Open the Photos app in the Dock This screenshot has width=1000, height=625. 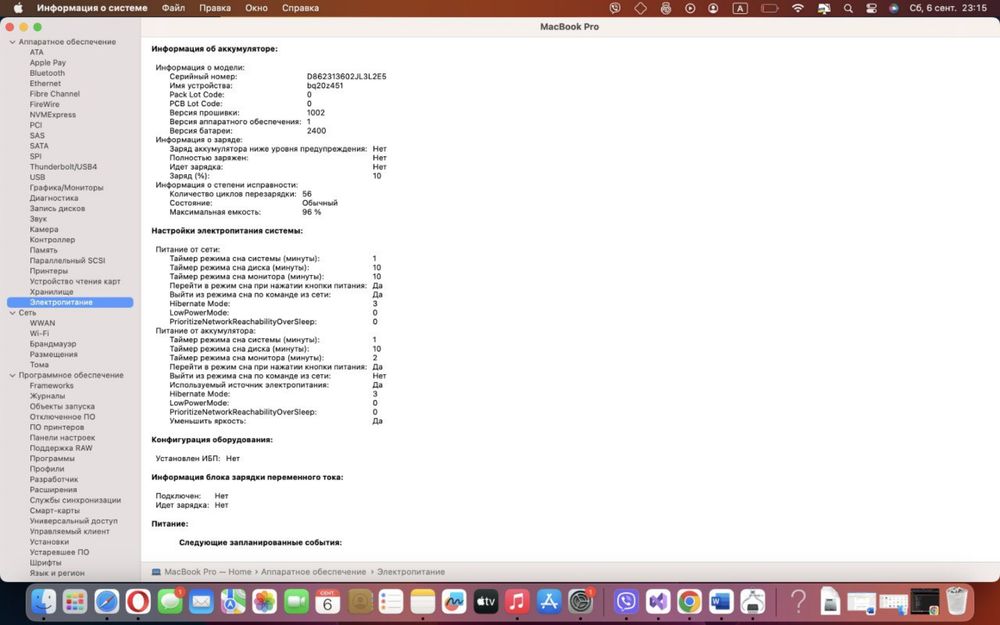pos(265,601)
